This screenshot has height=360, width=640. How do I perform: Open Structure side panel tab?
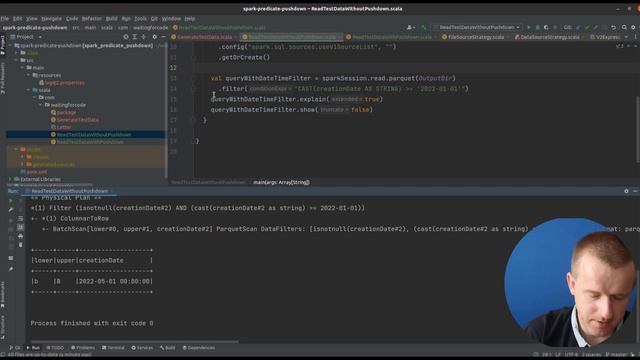(3, 327)
